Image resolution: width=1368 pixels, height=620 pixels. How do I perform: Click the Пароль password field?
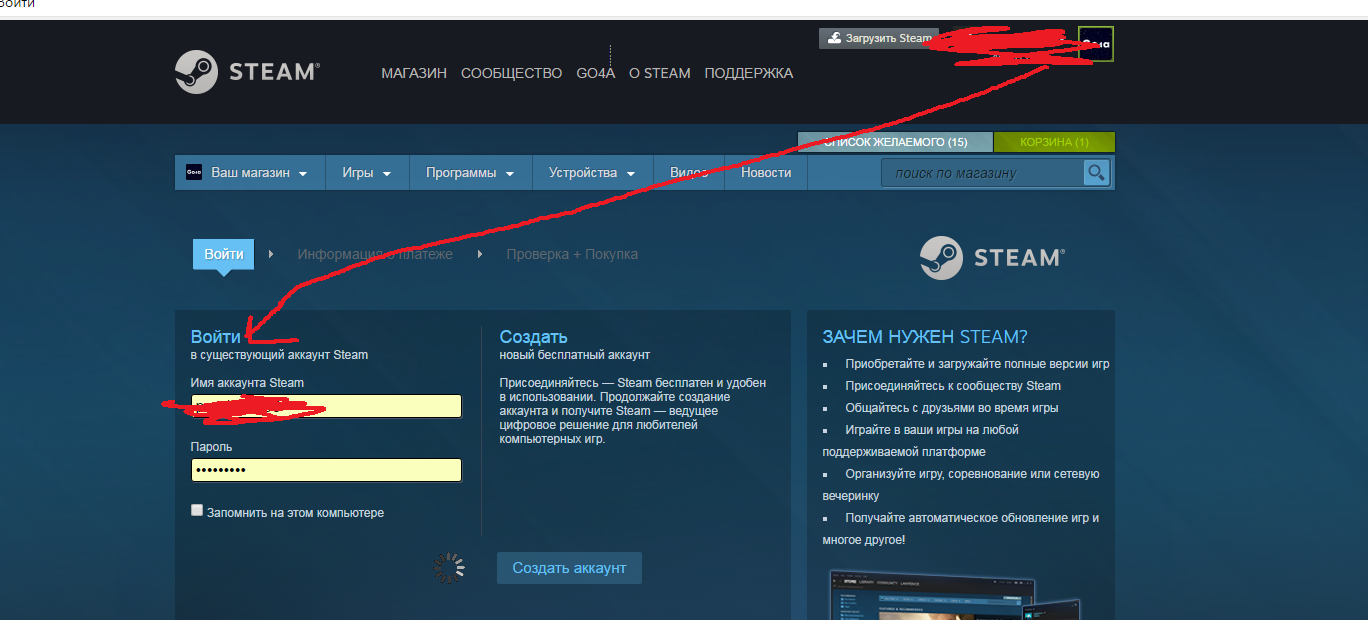(326, 470)
